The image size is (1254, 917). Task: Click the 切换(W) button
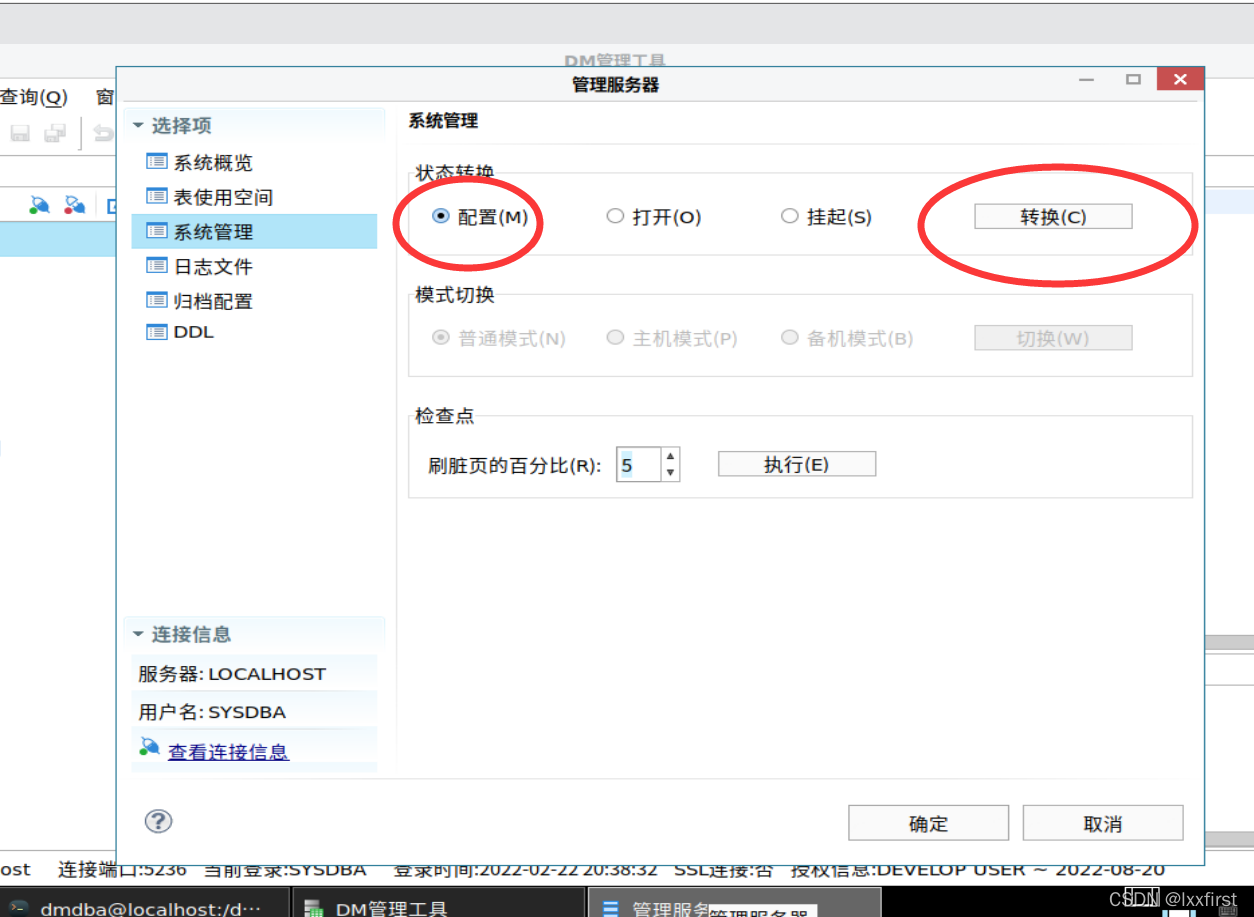[x=1053, y=338]
